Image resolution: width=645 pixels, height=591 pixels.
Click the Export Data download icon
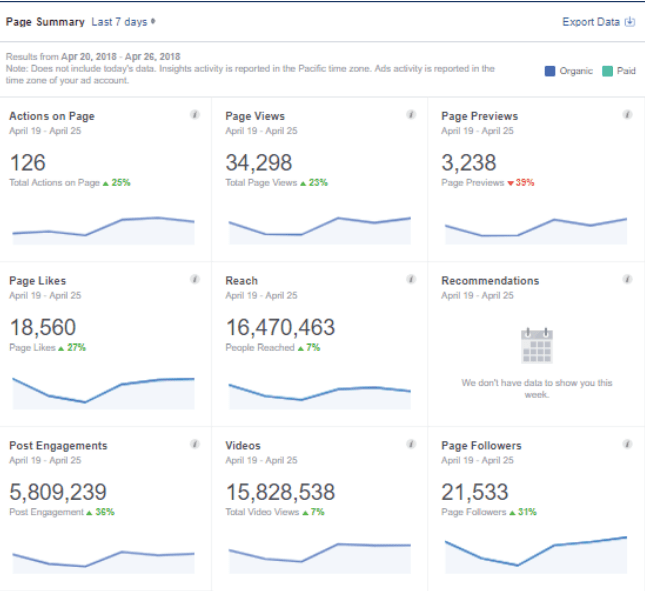tap(630, 21)
